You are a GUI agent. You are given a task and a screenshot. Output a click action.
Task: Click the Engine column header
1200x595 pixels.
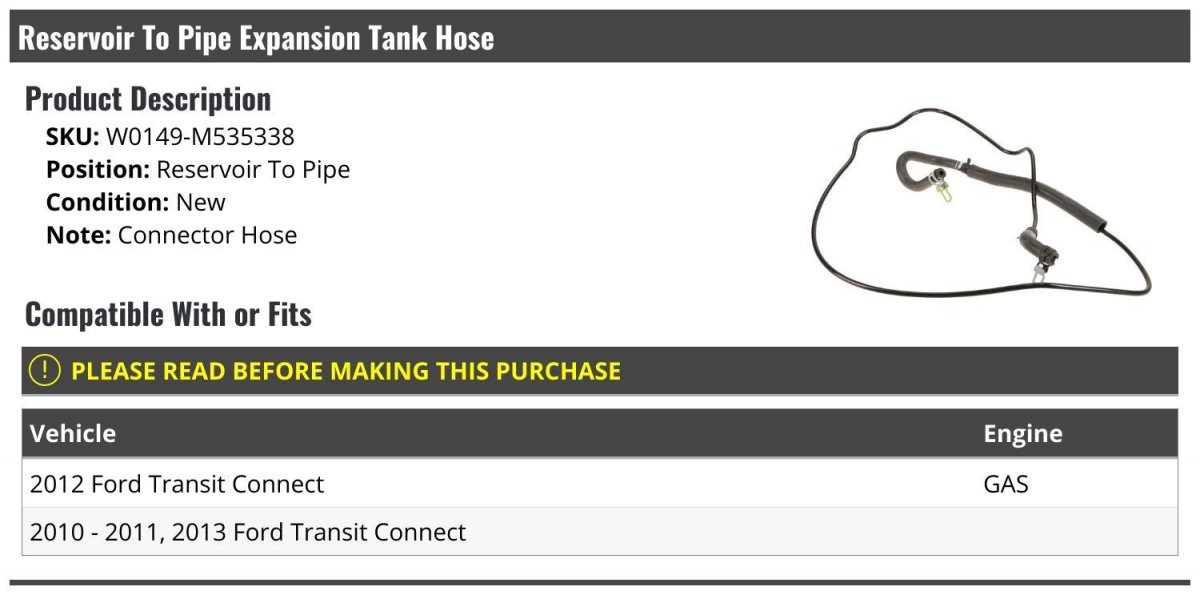click(1023, 434)
